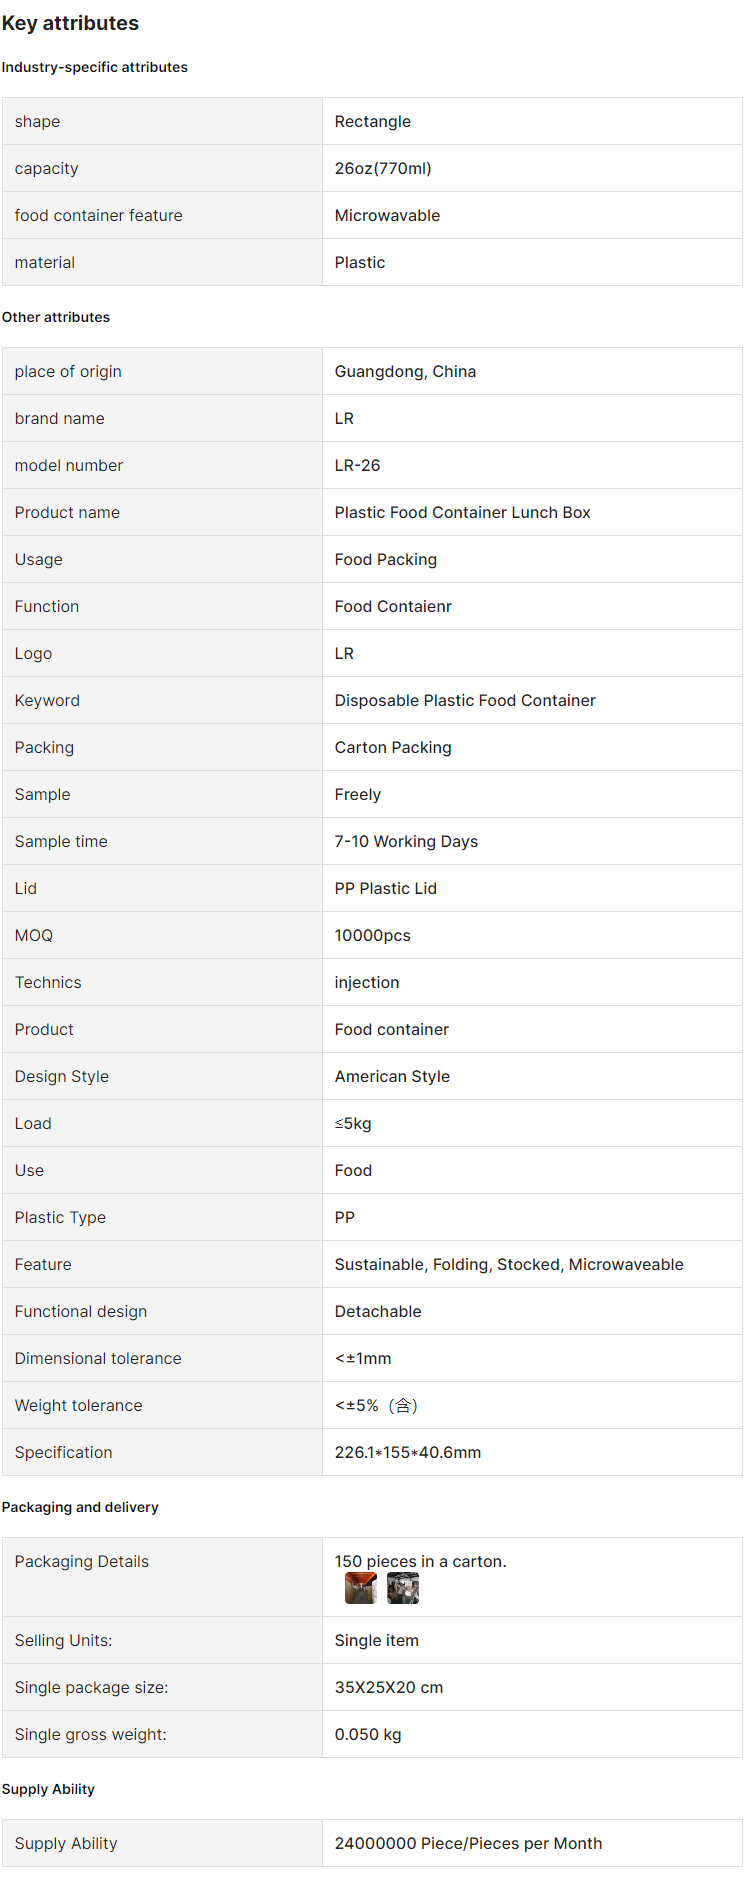Select the LR-26 model number value
Screen dimensions: 746x1882
point(357,465)
